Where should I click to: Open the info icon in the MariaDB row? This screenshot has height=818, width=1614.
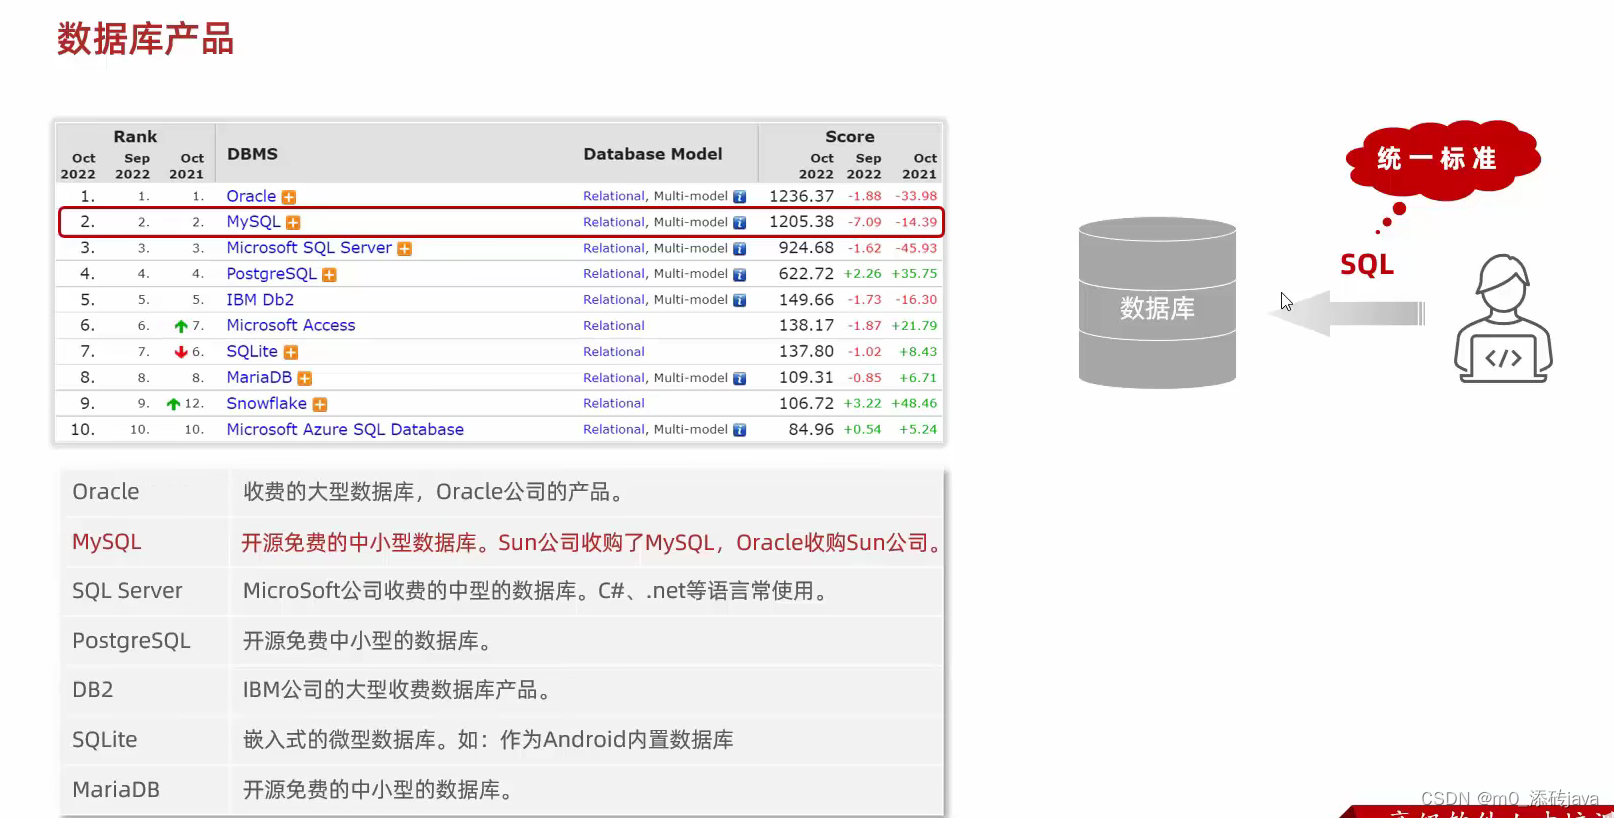coord(740,379)
